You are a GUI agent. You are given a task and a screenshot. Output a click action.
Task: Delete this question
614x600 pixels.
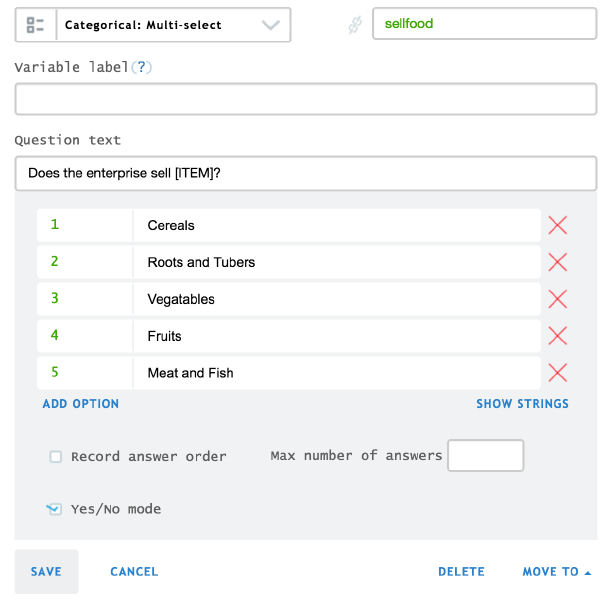pyautogui.click(x=461, y=572)
